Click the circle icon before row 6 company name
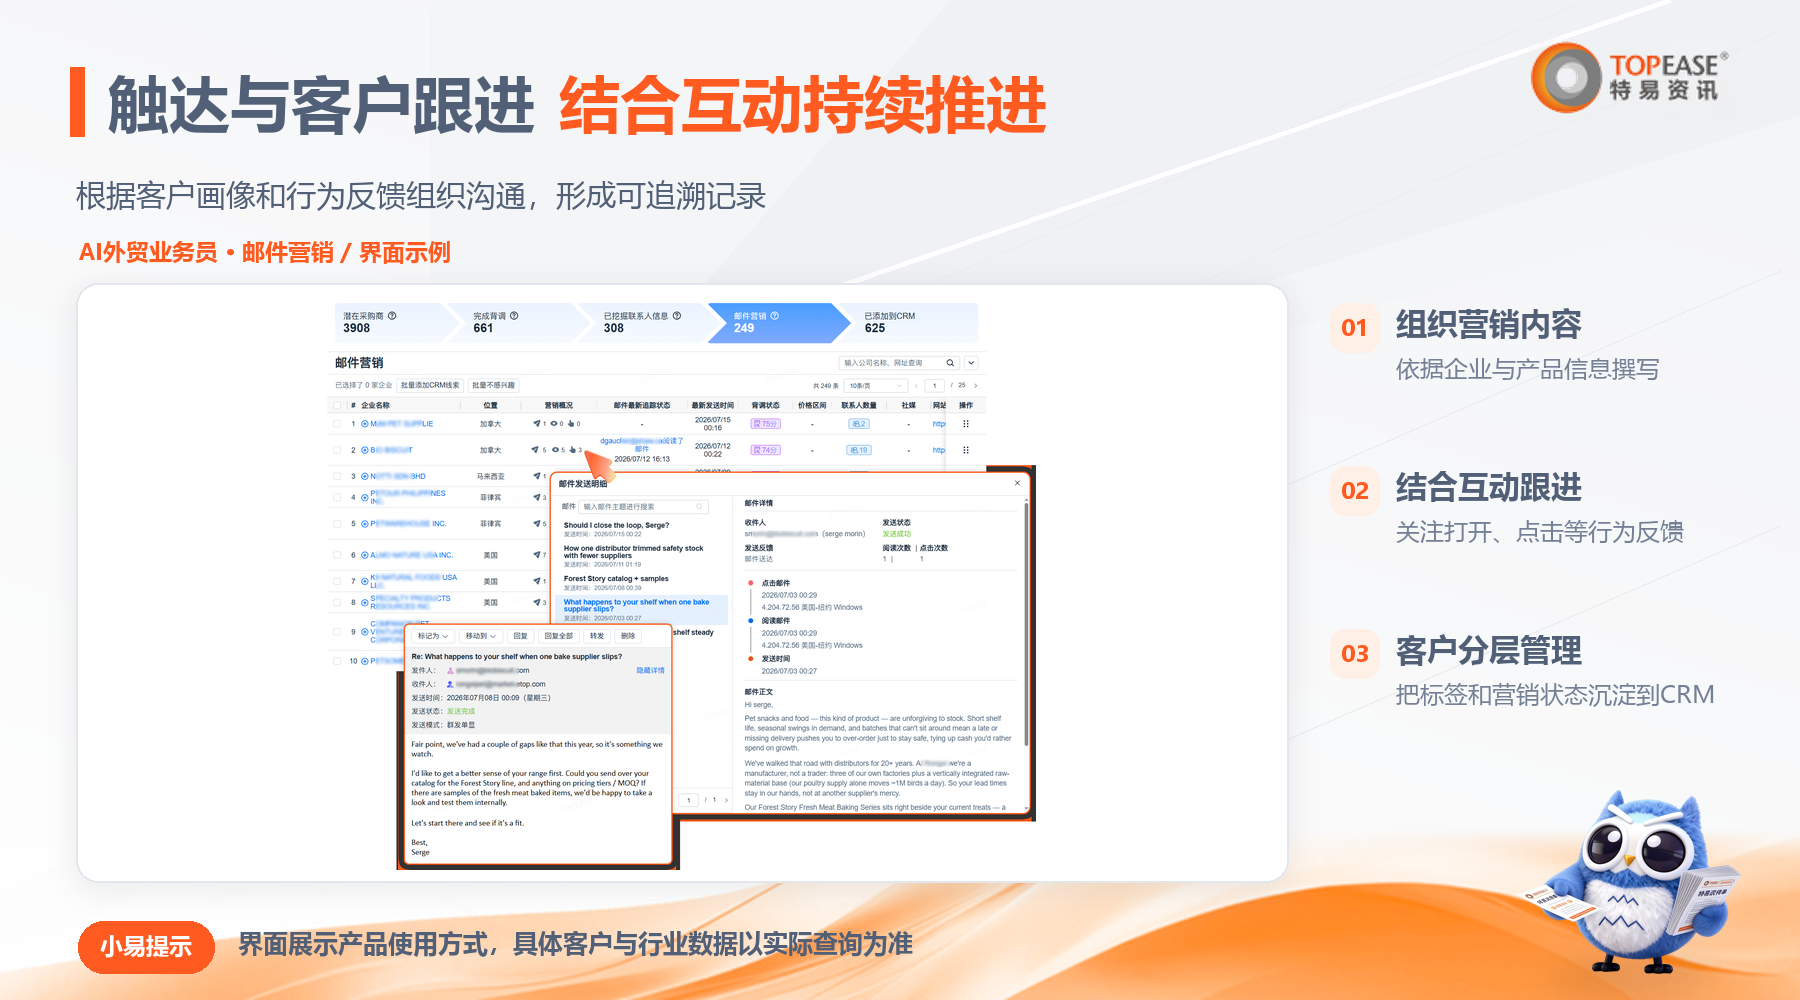The height and width of the screenshot is (1000, 1800). pyautogui.click(x=365, y=555)
